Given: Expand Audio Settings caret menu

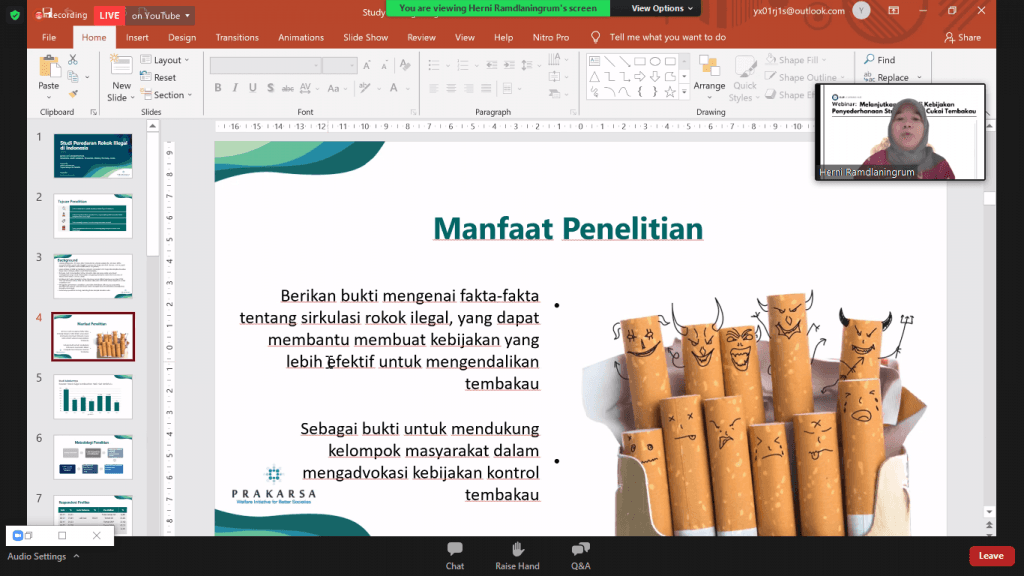Looking at the screenshot, I should click(x=76, y=556).
